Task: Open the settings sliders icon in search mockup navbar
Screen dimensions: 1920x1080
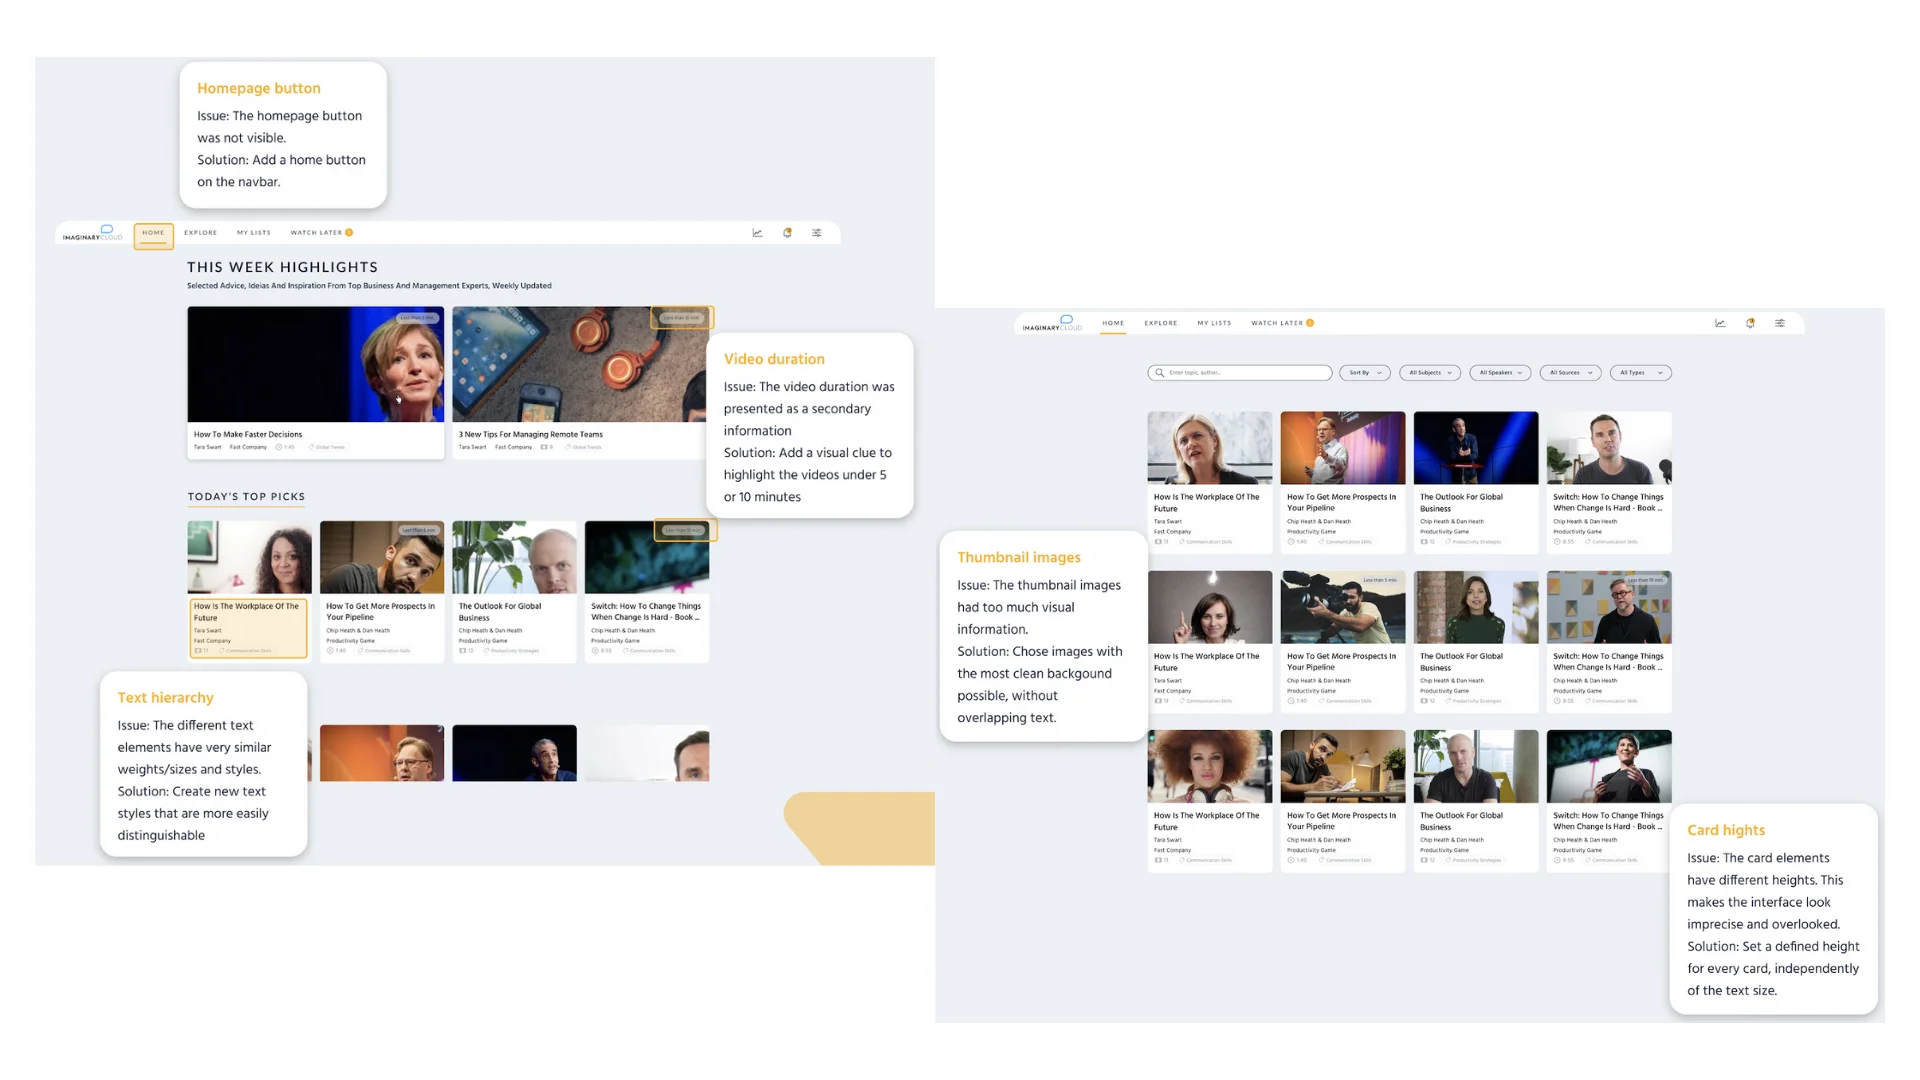Action: (1780, 323)
